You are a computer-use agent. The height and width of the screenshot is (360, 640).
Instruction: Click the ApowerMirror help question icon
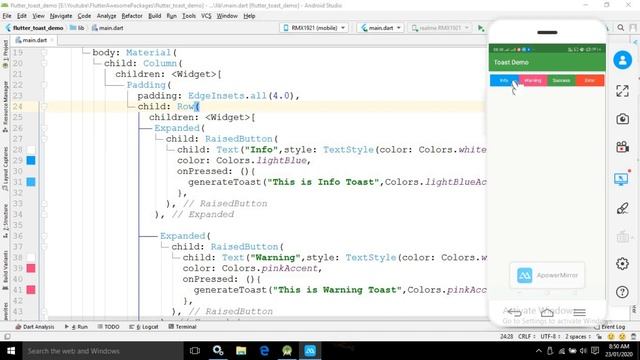coord(622,292)
